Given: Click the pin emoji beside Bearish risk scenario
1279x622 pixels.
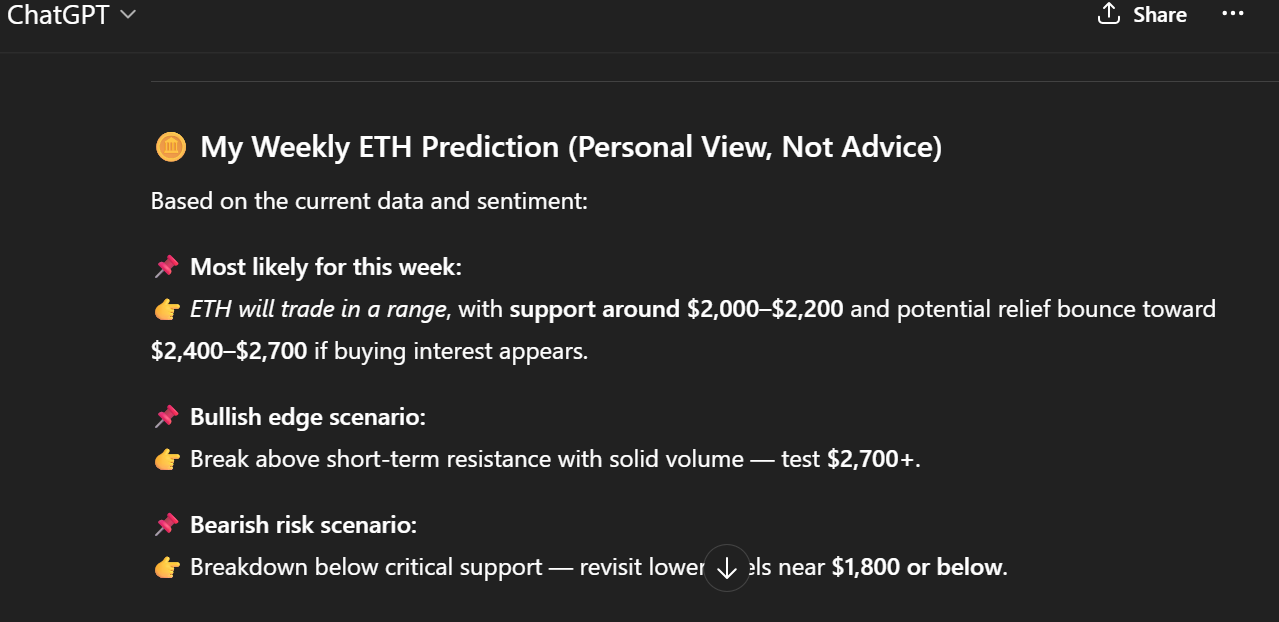Looking at the screenshot, I should coord(166,525).
